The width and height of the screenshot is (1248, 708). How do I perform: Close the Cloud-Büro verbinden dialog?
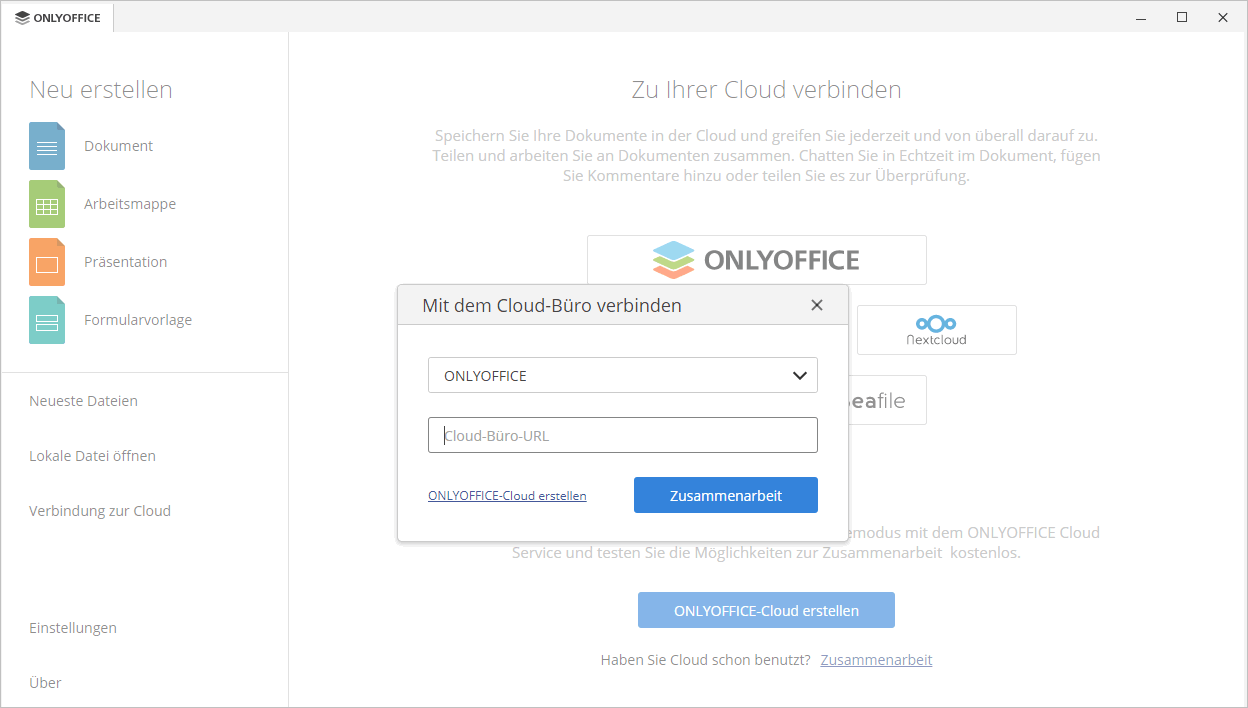point(817,305)
